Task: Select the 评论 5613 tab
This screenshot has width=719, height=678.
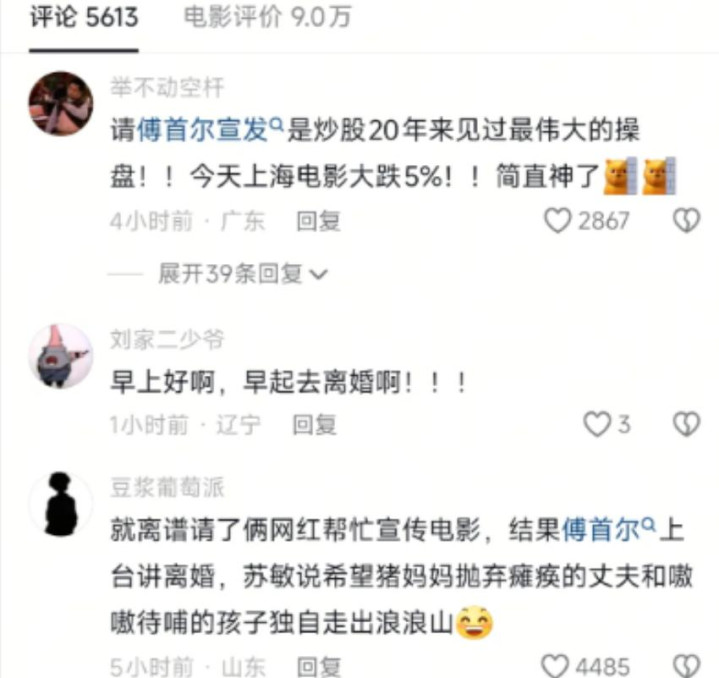Action: coord(84,17)
